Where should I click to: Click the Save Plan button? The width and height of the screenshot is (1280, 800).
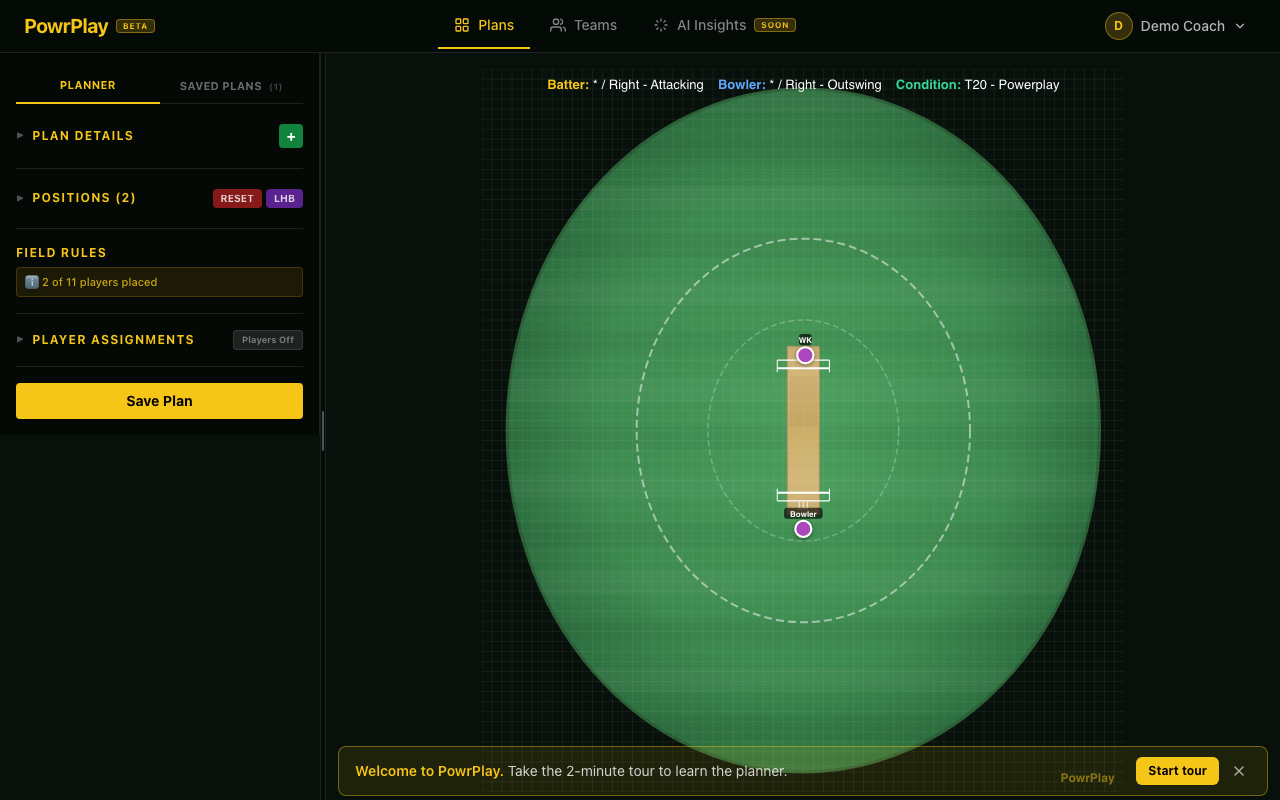pyautogui.click(x=159, y=401)
